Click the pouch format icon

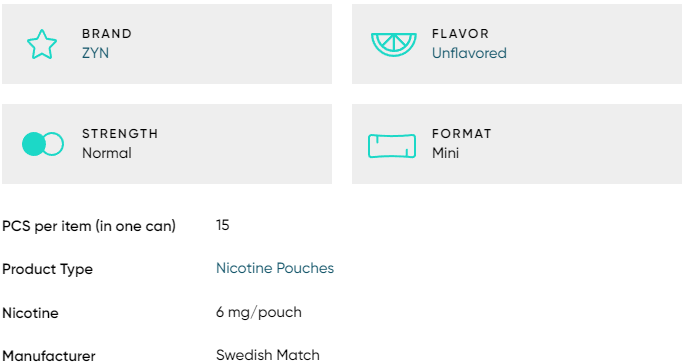392,146
